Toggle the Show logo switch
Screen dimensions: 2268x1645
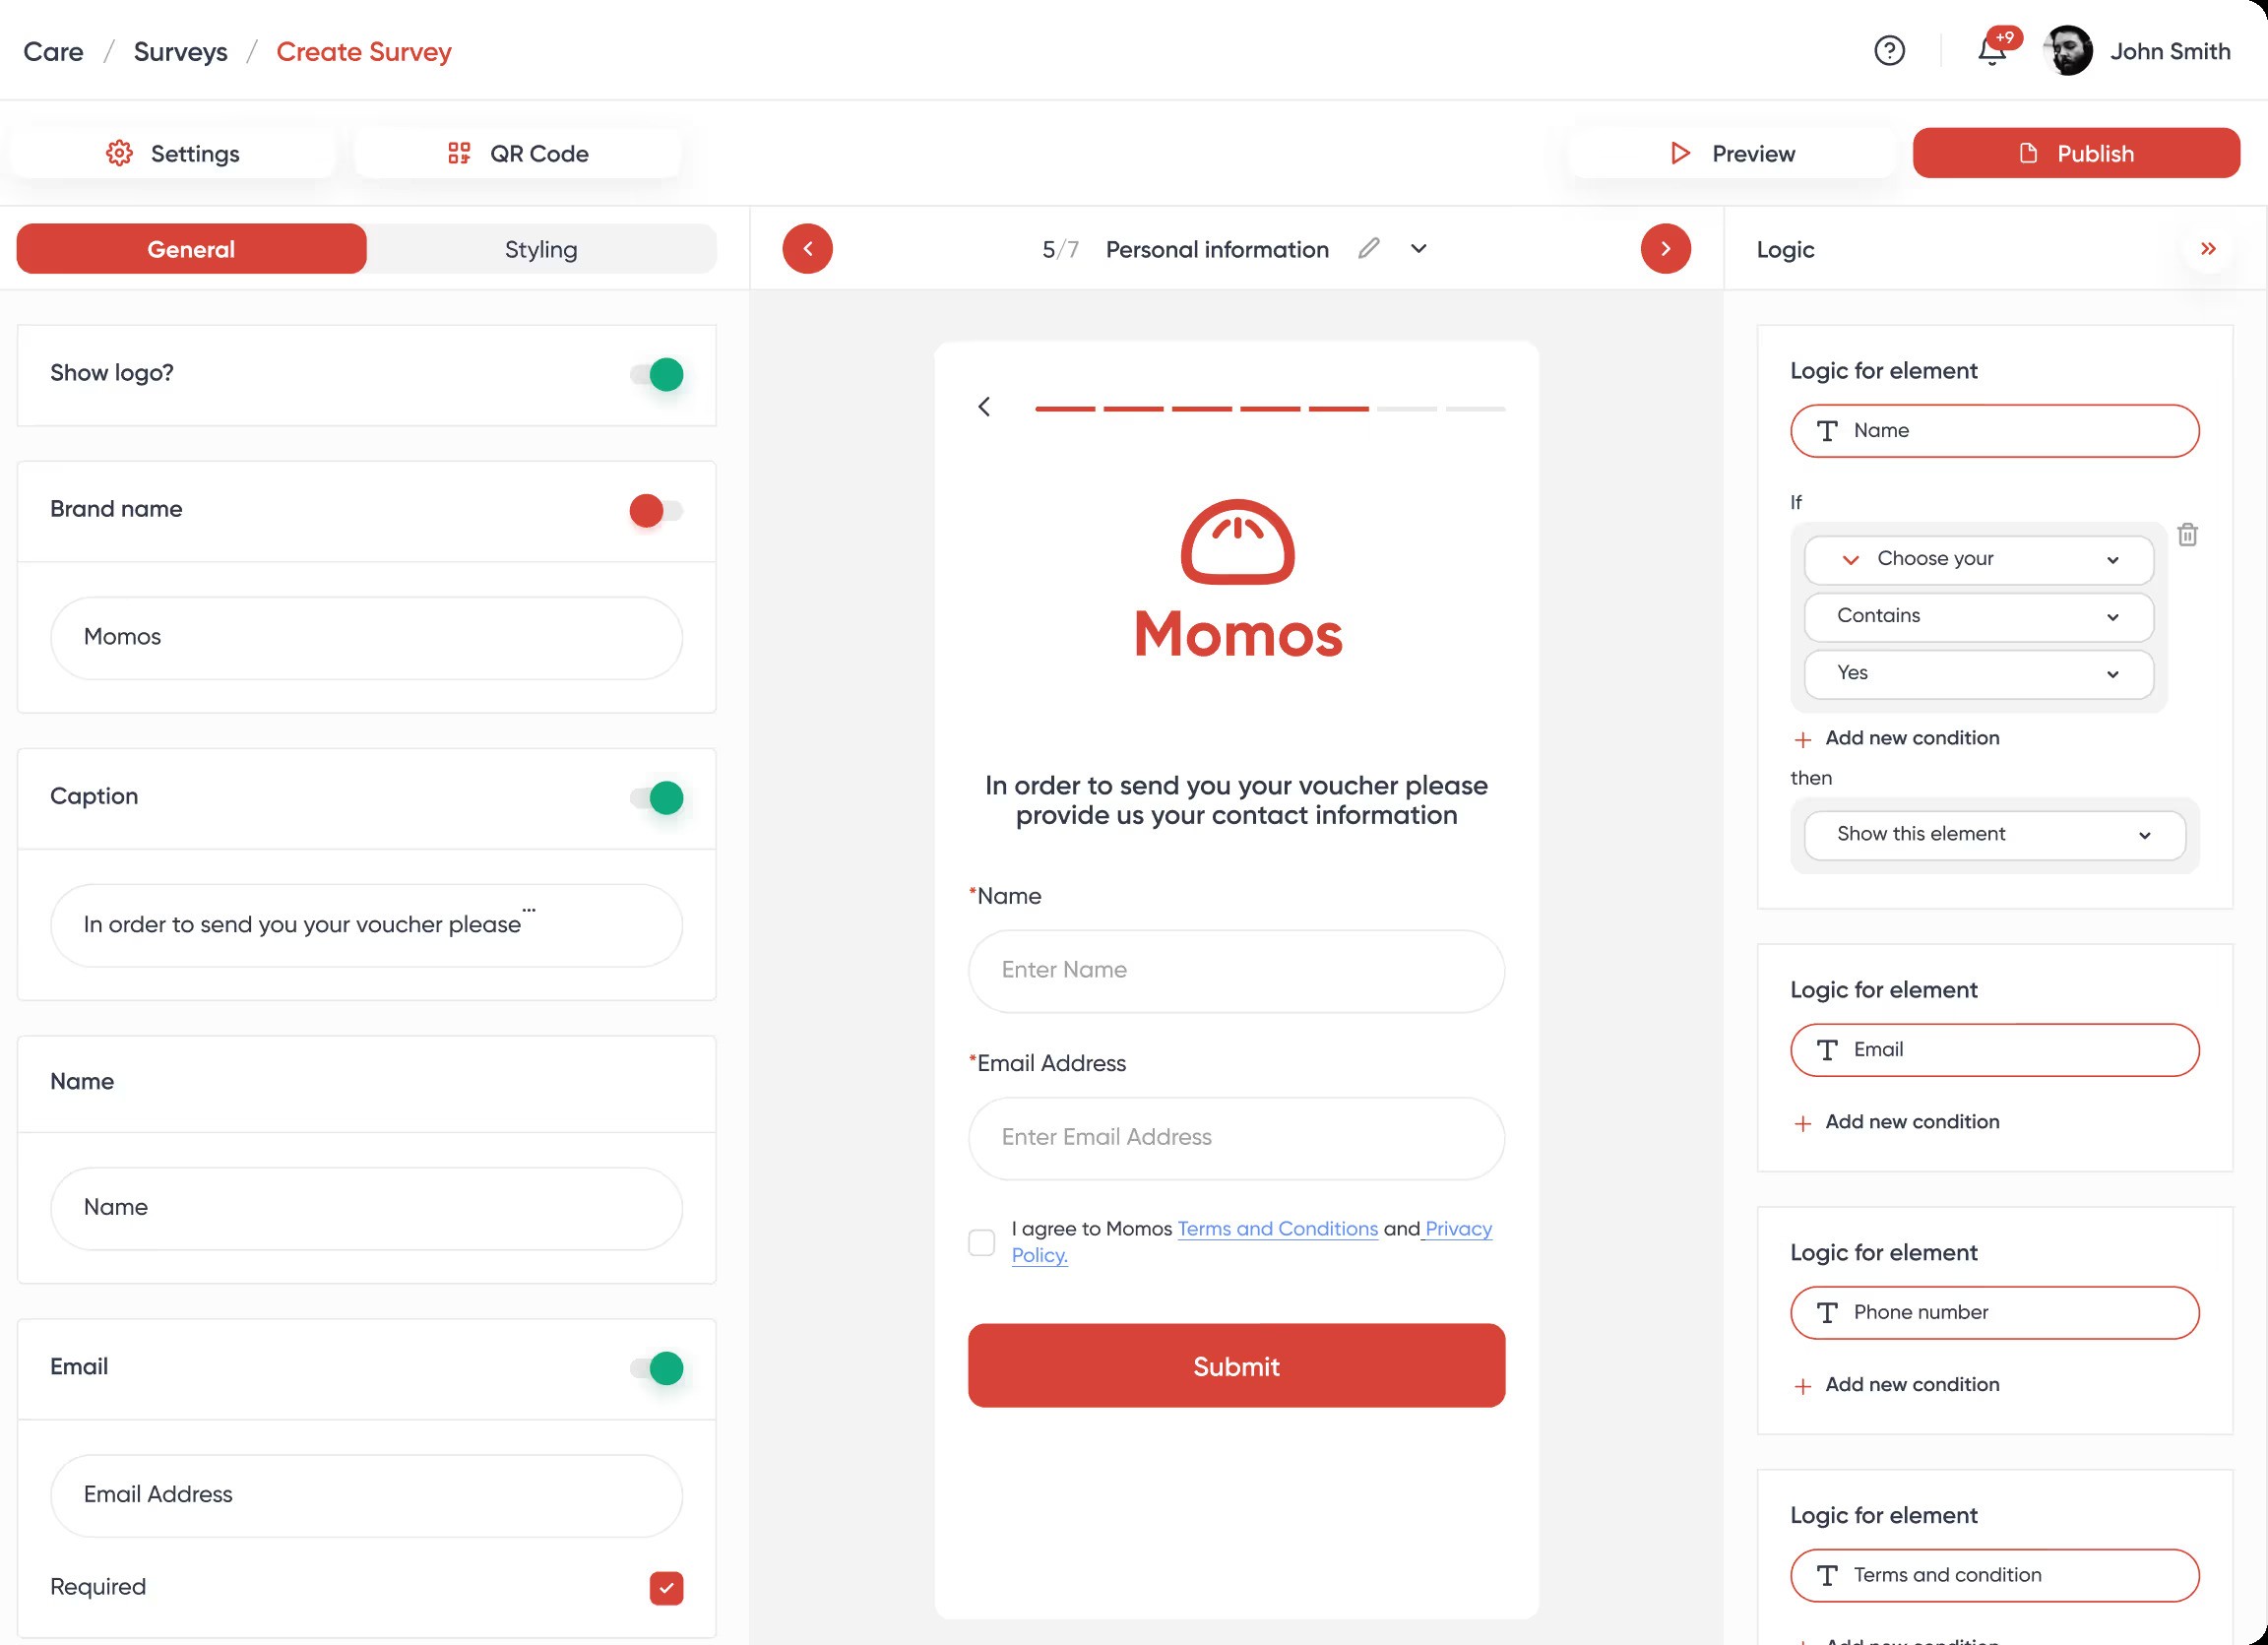coord(657,375)
